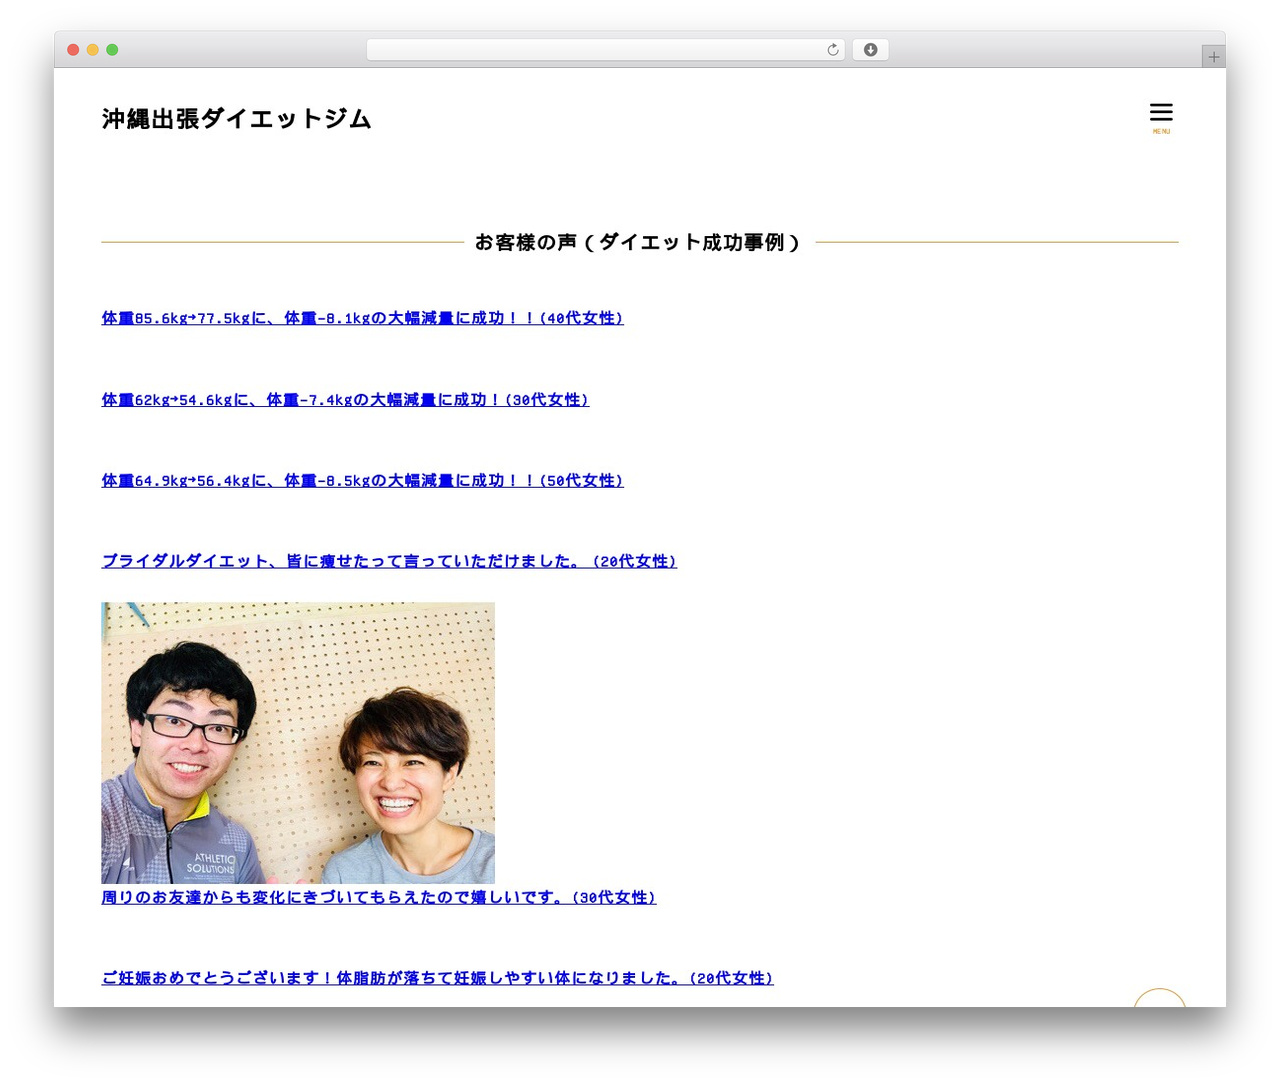Focus the browser address bar
The height and width of the screenshot is (1084, 1280).
(x=605, y=50)
